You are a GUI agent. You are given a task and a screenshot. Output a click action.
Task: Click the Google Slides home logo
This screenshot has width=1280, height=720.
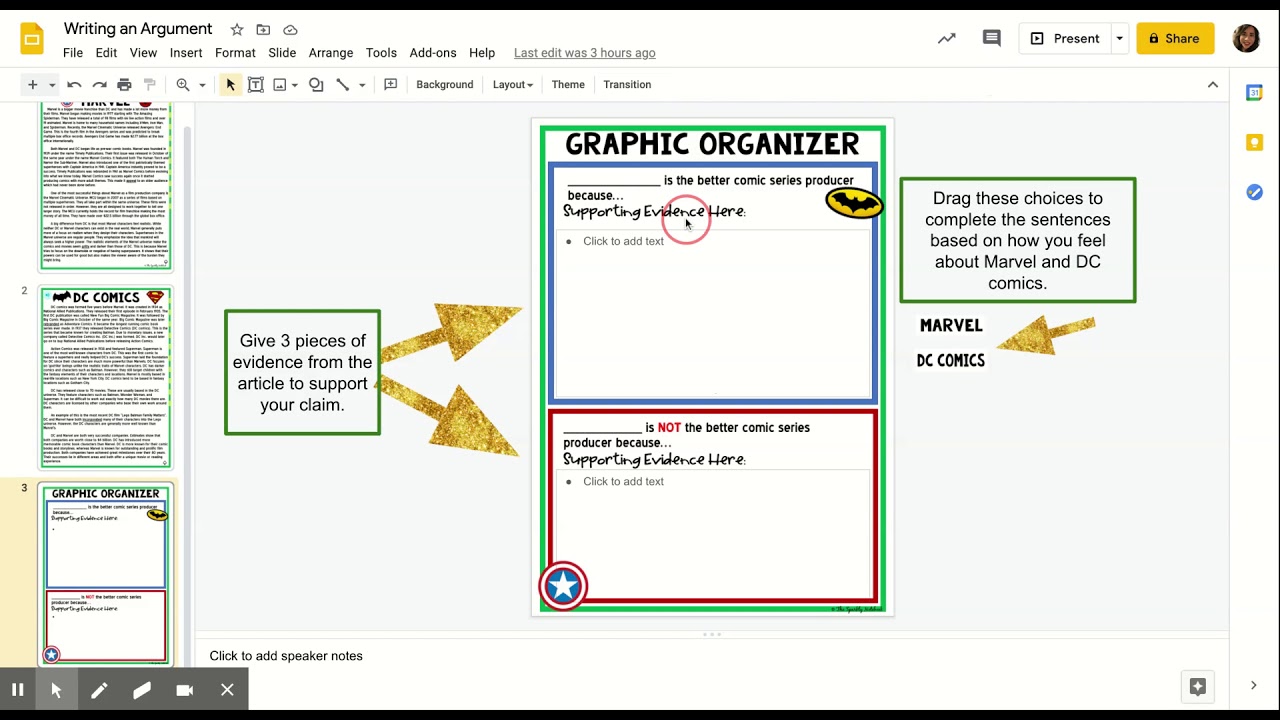coord(32,39)
